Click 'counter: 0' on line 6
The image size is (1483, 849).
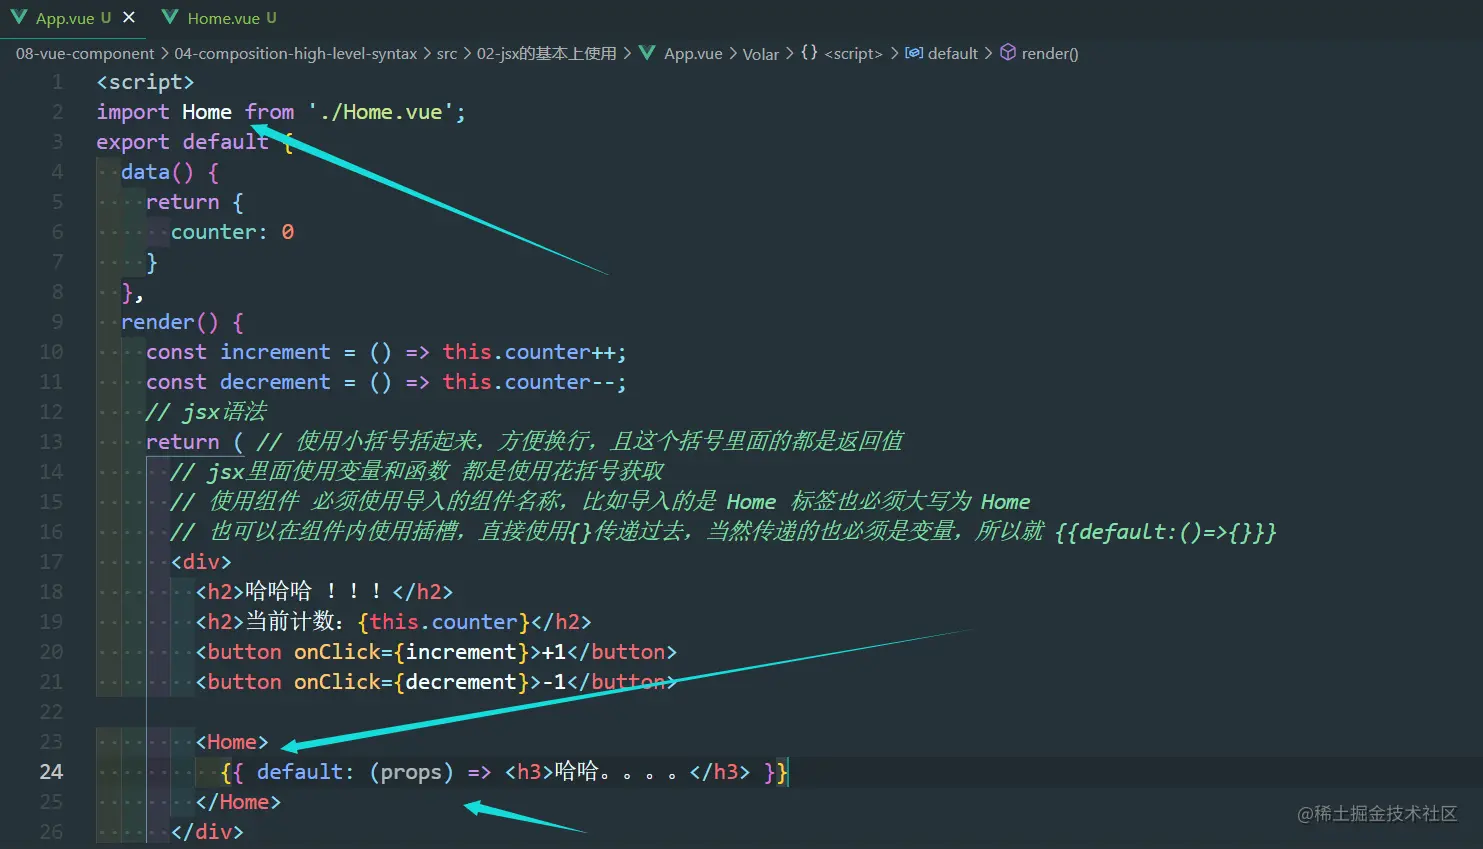232,232
